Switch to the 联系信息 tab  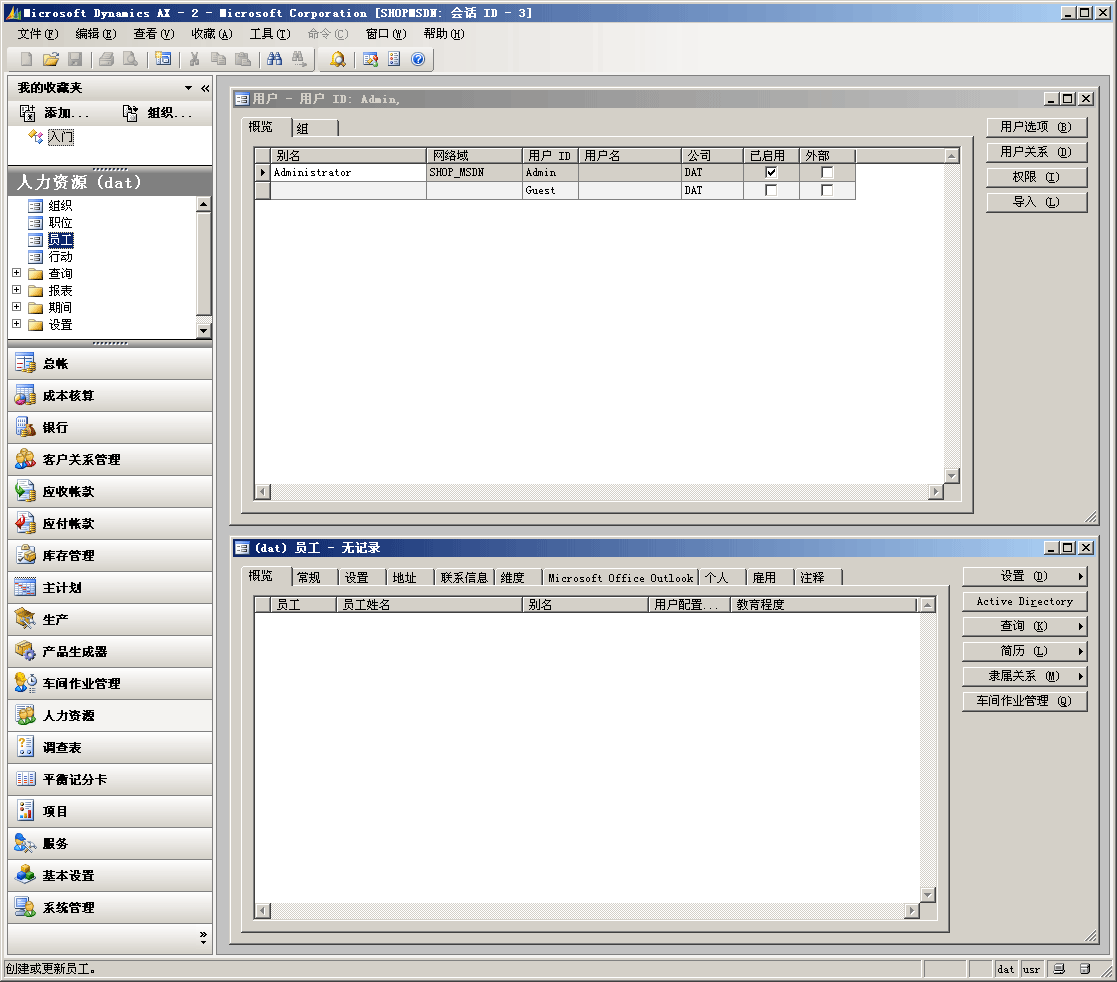464,577
